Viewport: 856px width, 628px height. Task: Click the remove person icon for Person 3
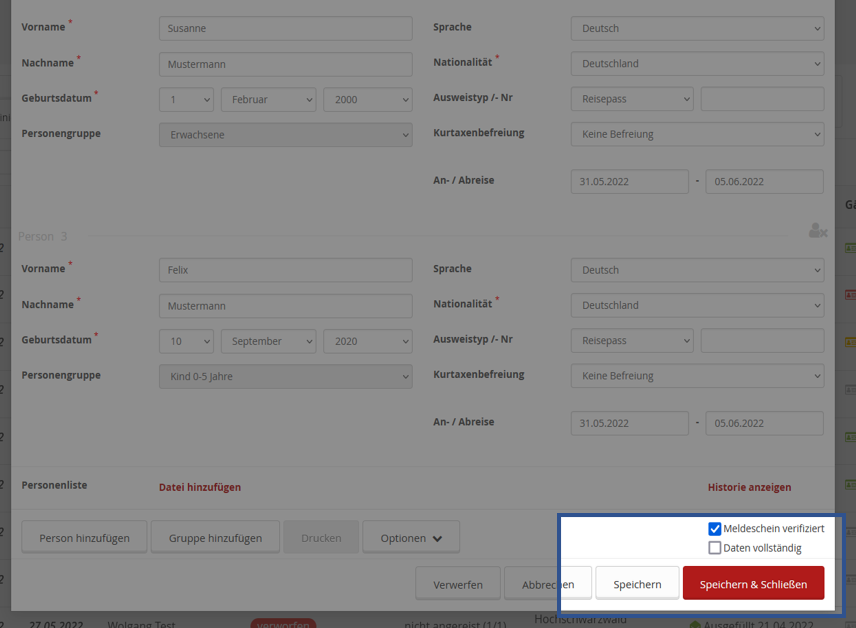click(817, 231)
